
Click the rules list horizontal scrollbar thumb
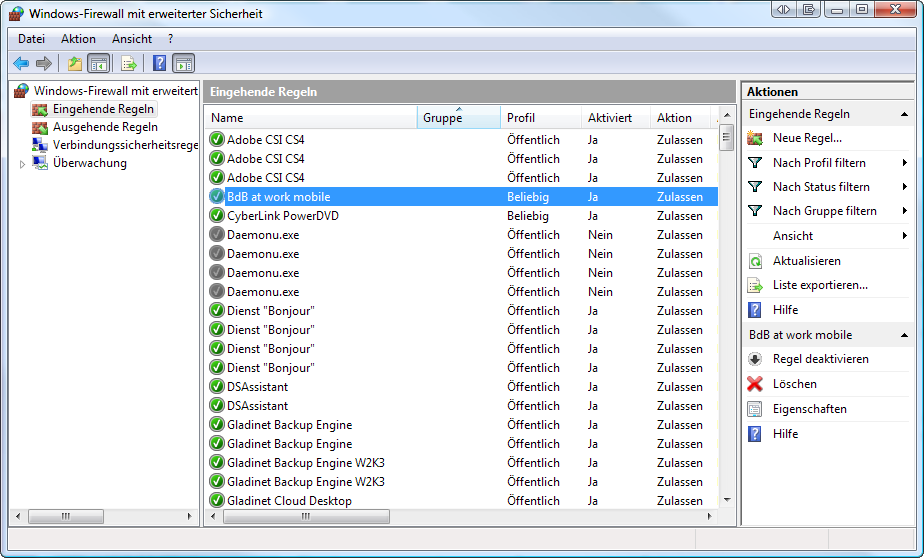(306, 517)
